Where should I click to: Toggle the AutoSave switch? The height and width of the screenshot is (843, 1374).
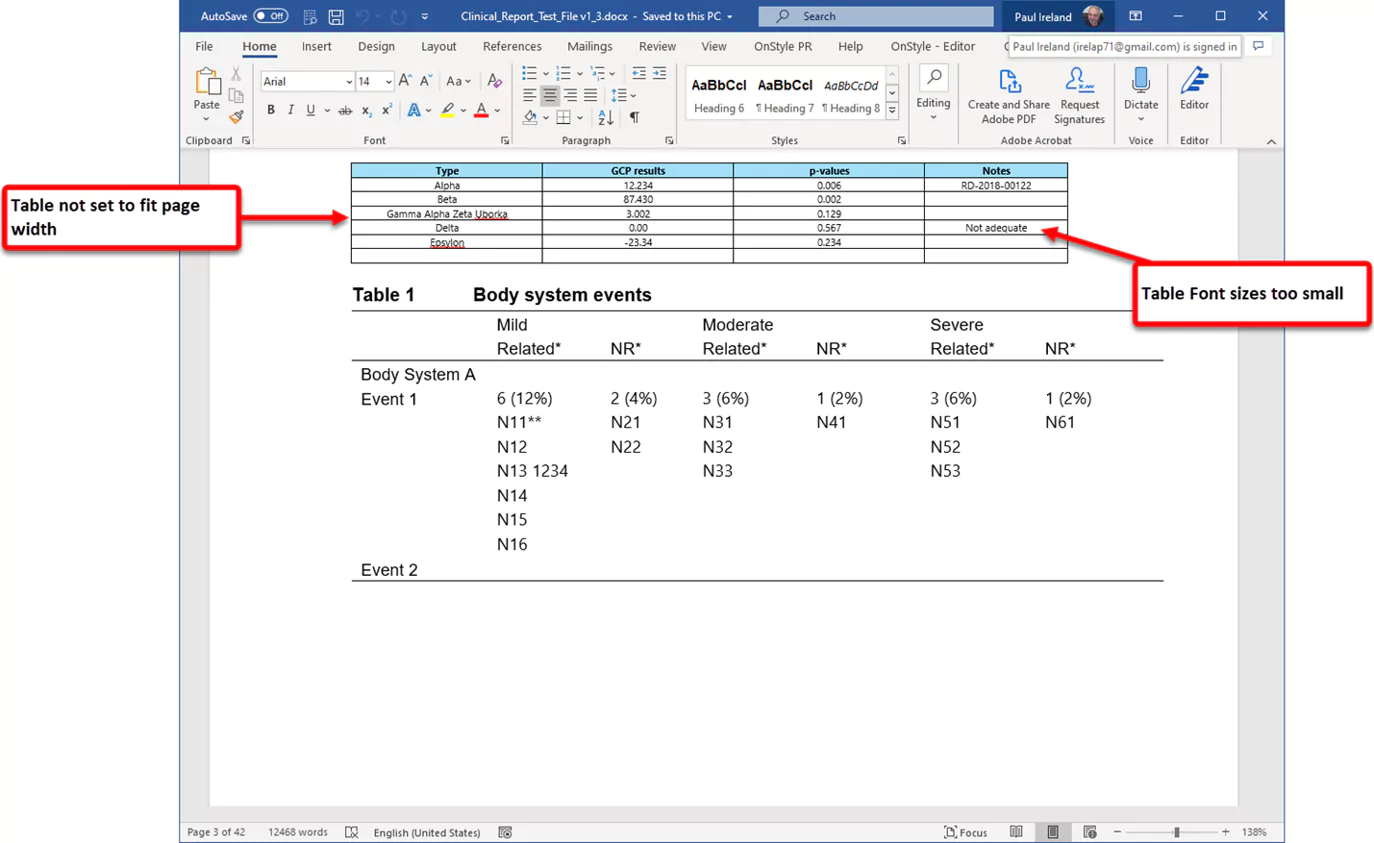click(x=270, y=16)
